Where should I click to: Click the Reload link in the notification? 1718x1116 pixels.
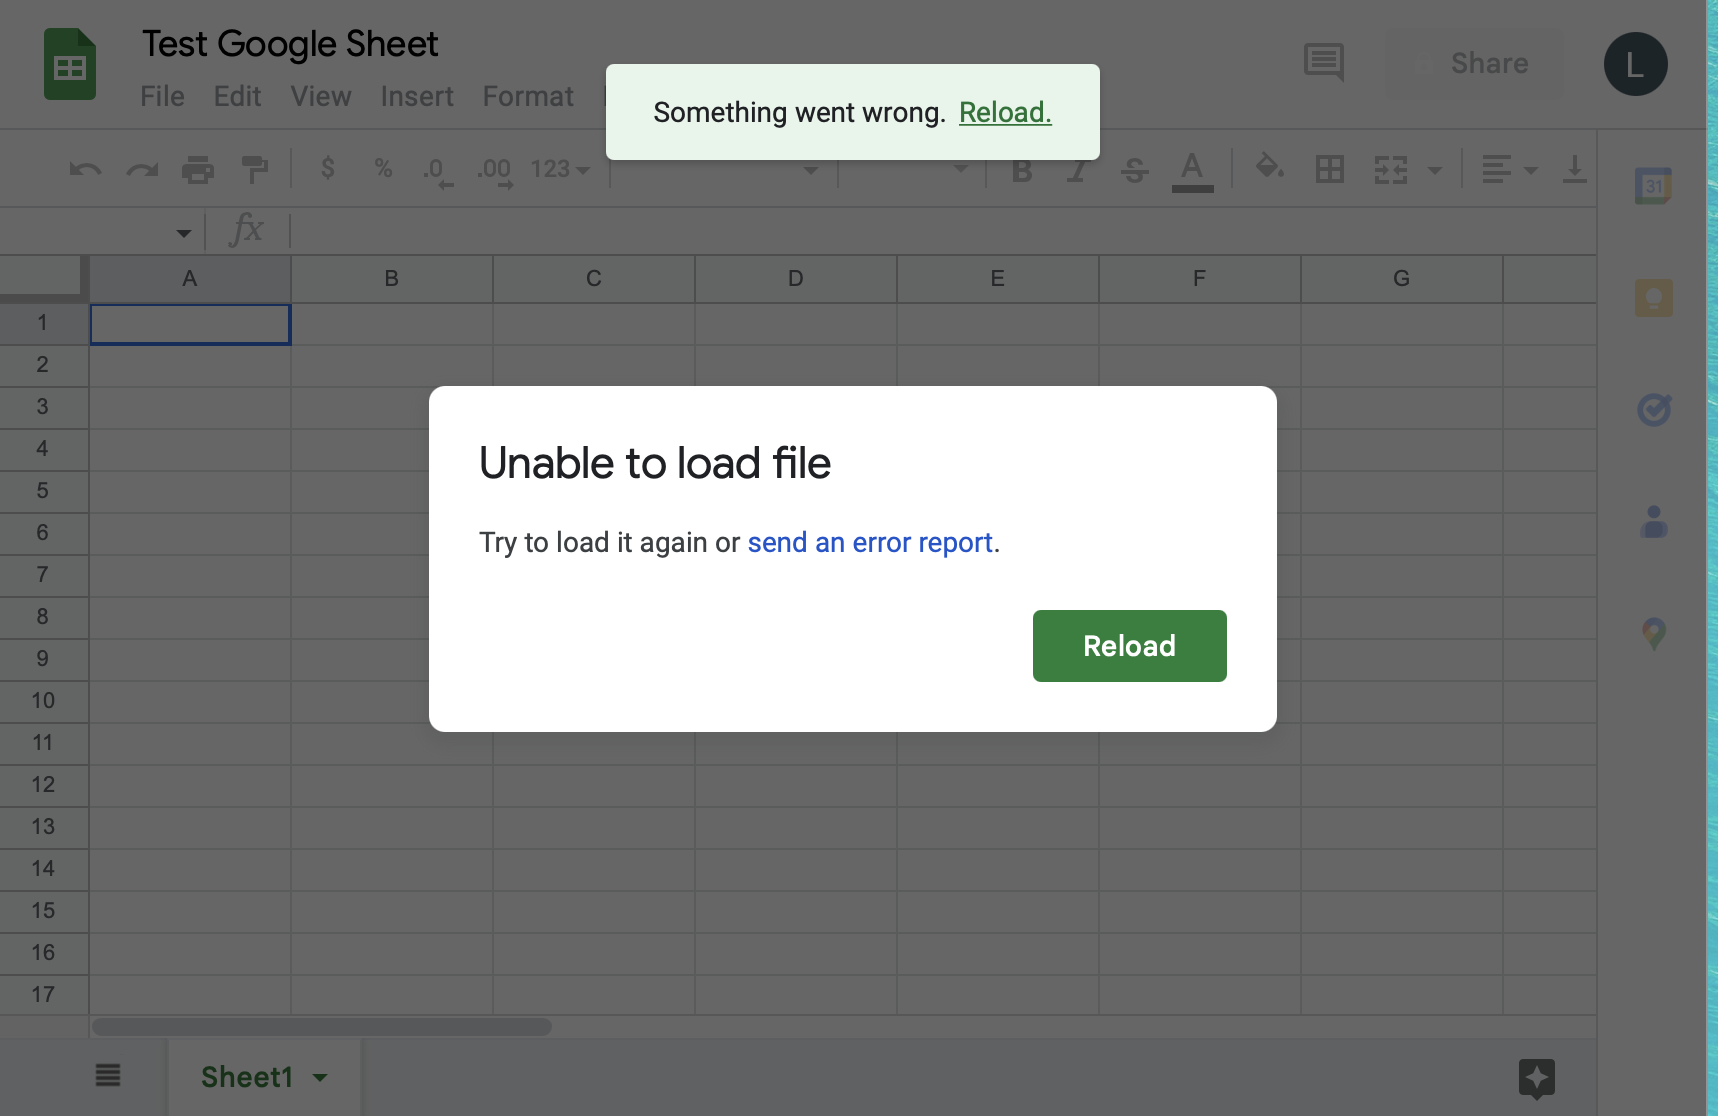click(x=1005, y=112)
